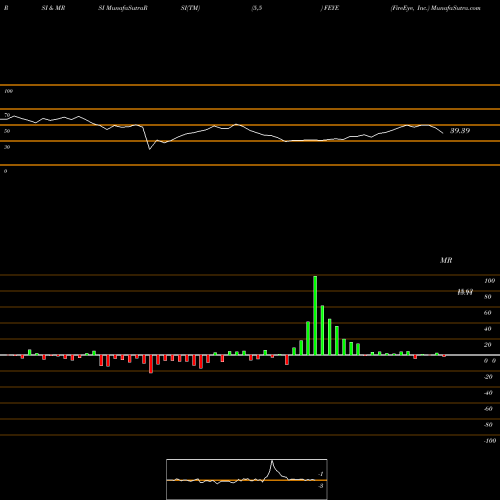Click the RSI axis label 50
Screen dimensions: 500x500
click(x=7, y=131)
